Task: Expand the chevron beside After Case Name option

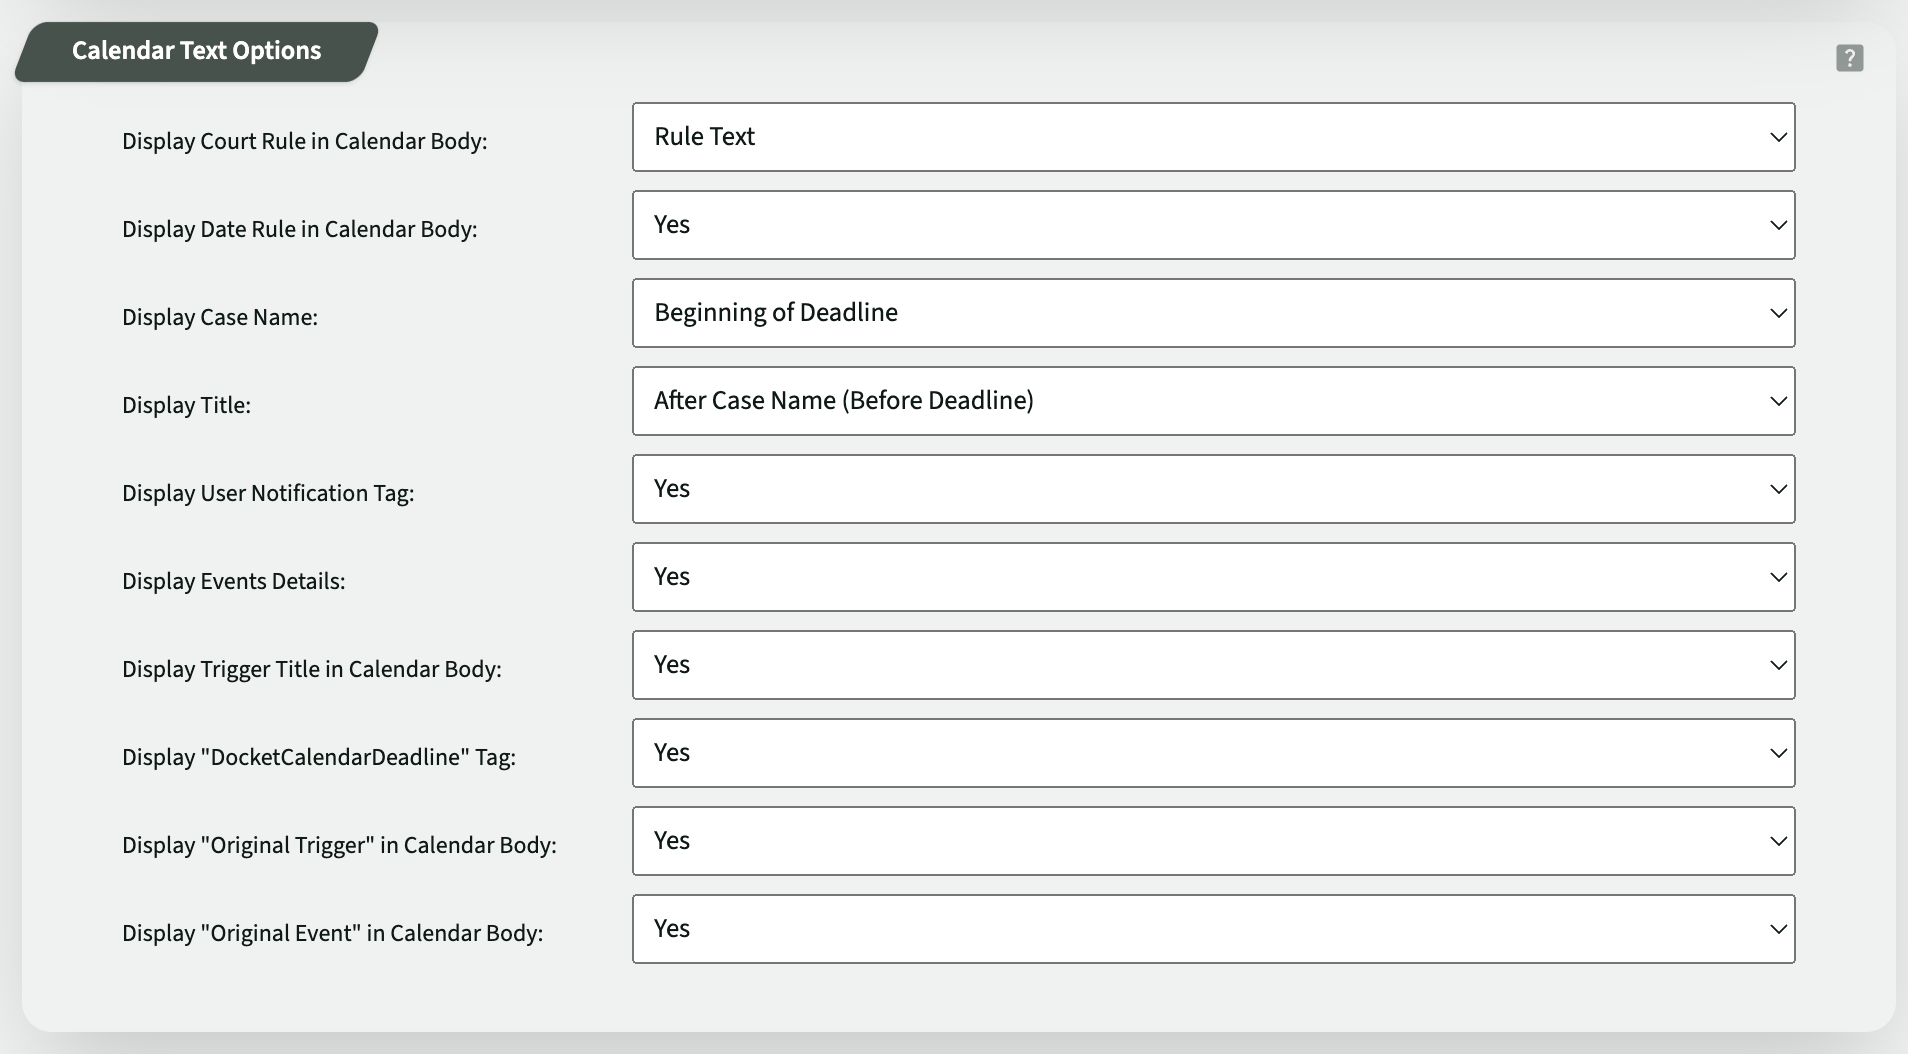Action: [x=1778, y=400]
